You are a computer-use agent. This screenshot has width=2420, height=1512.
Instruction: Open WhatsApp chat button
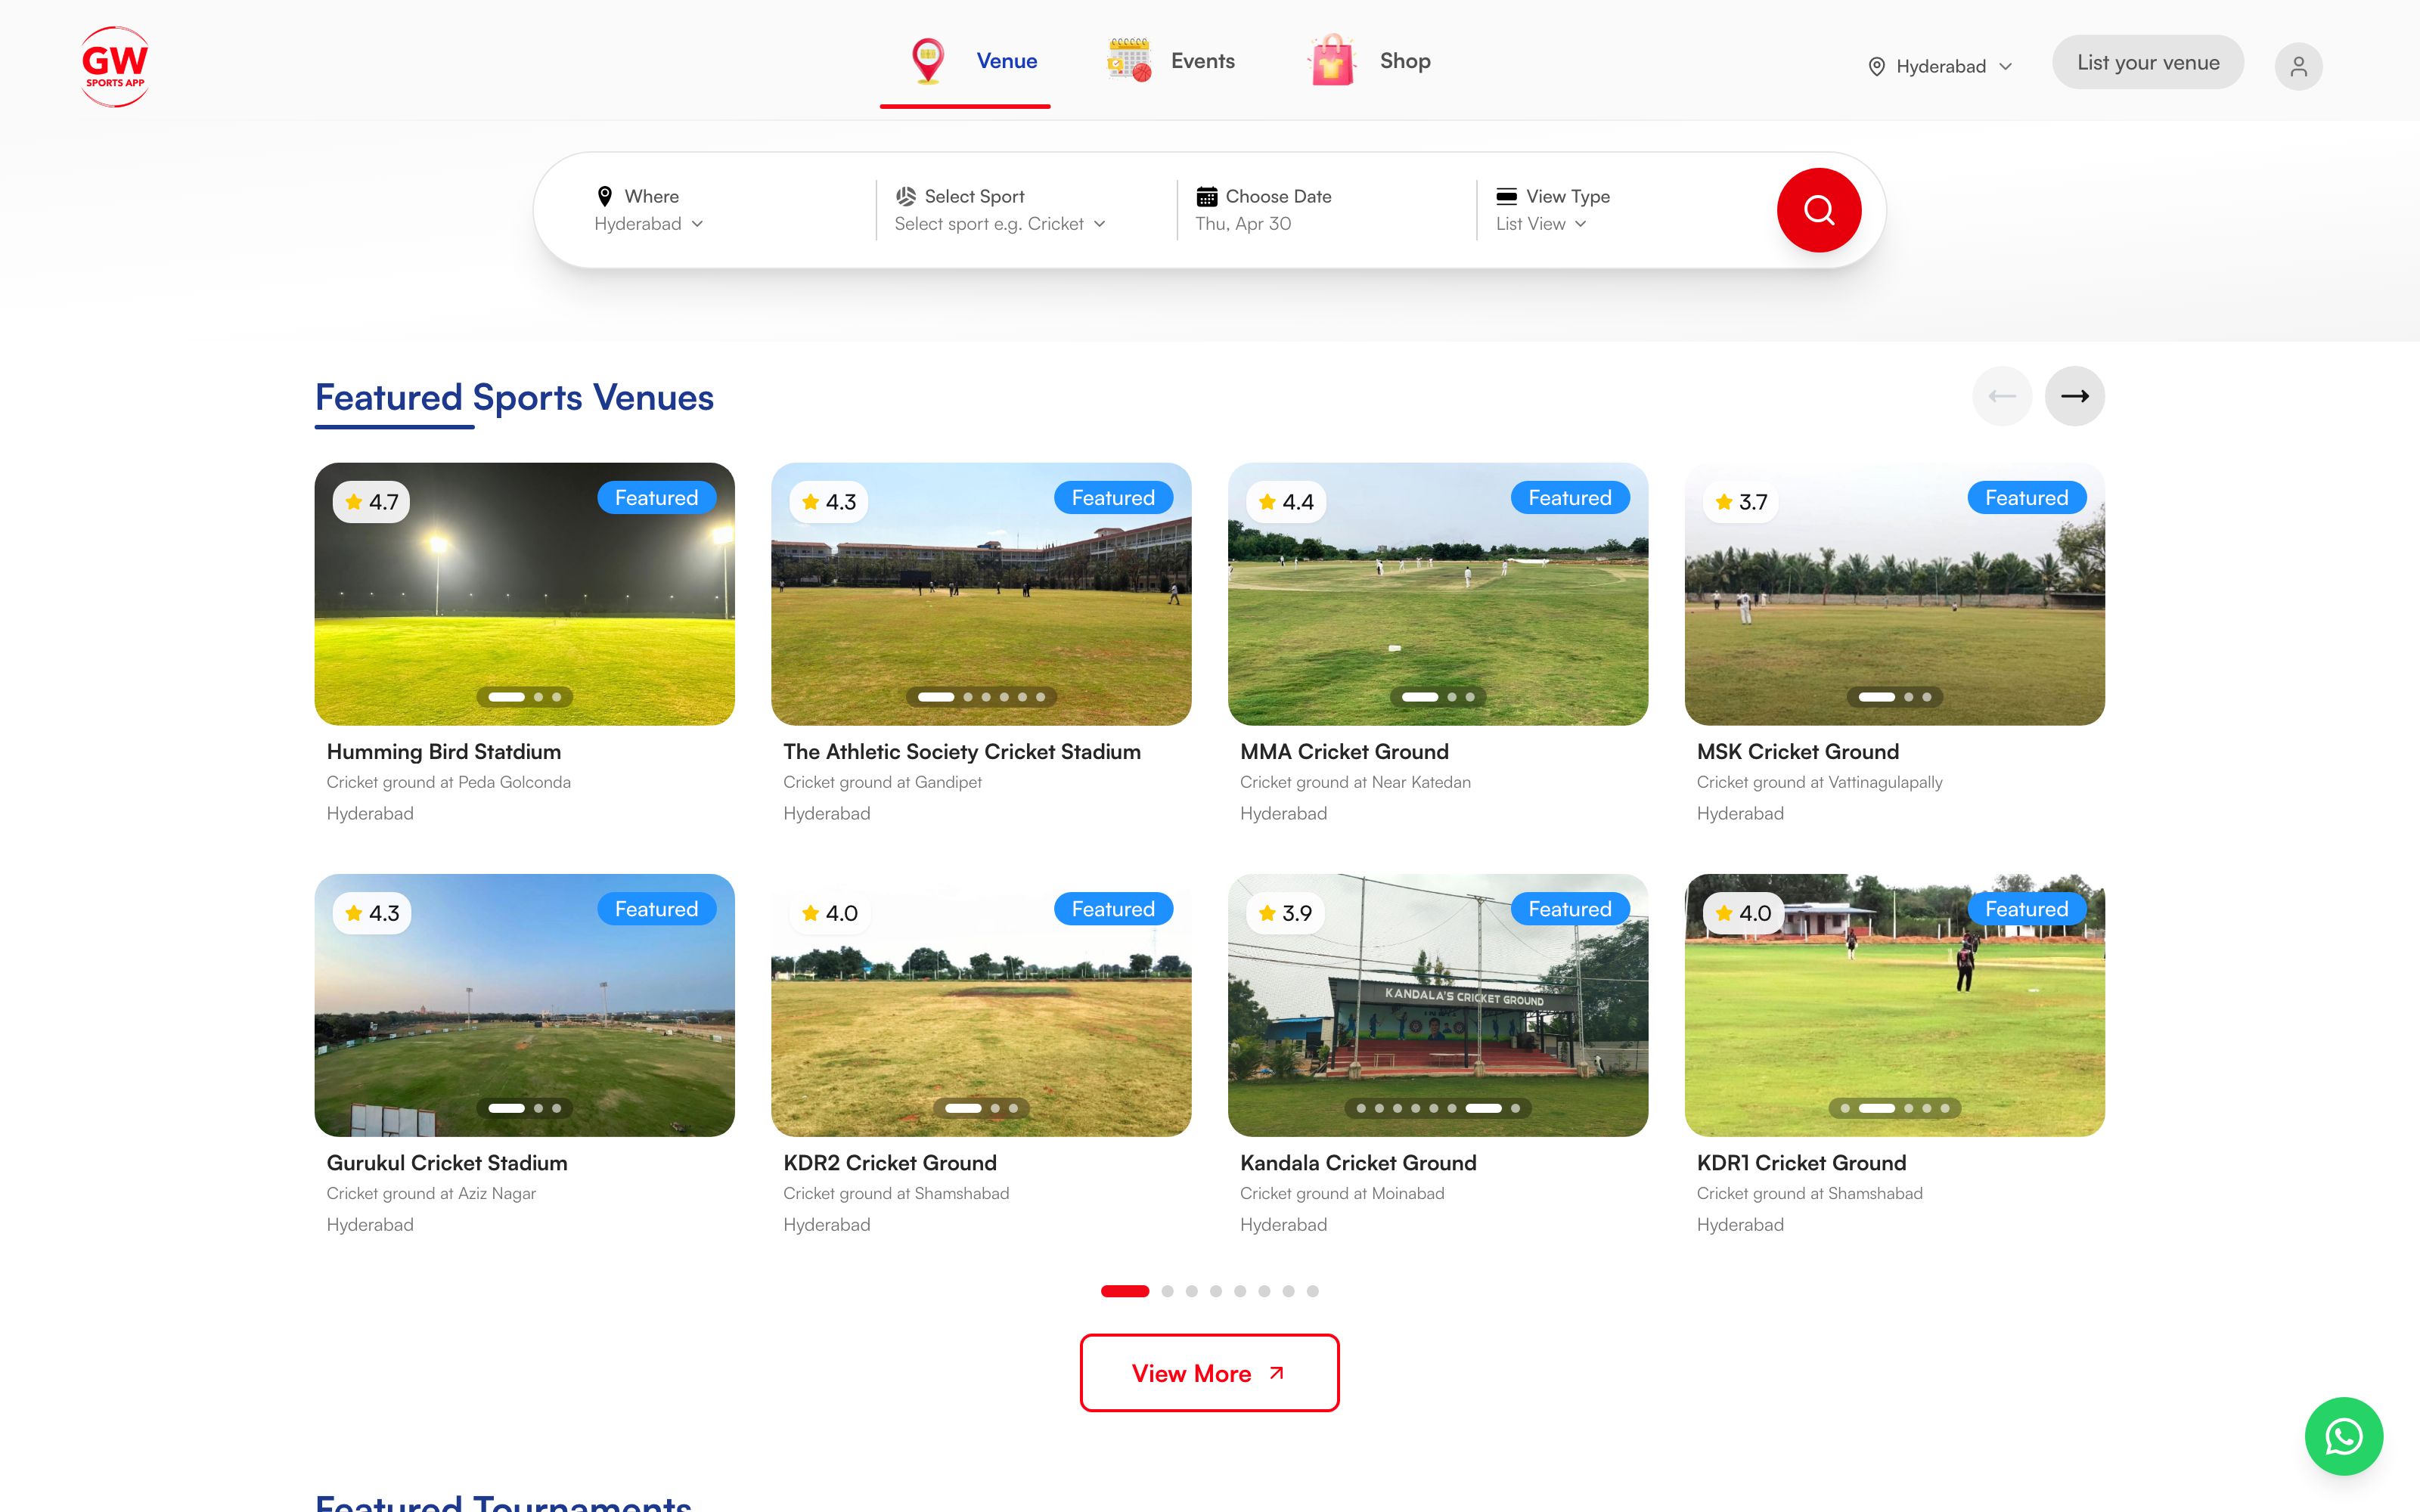click(x=2343, y=1436)
